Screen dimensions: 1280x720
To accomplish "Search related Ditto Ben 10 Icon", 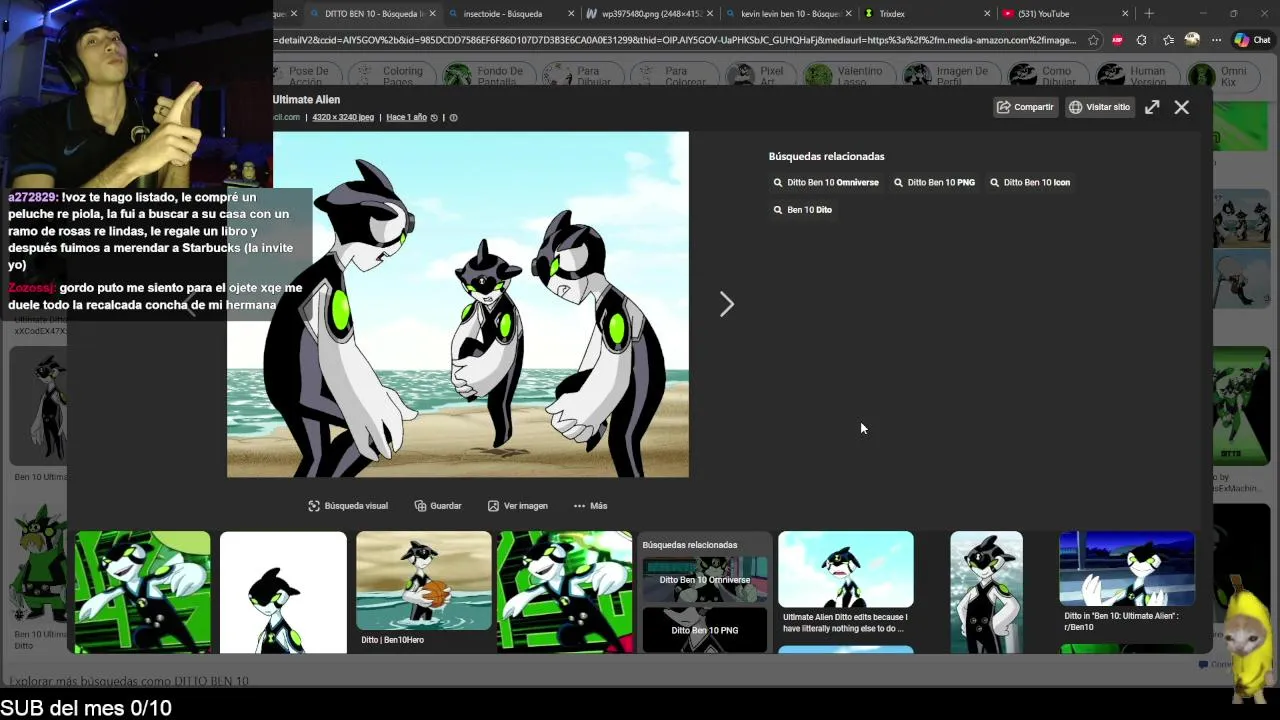I will (x=1030, y=183).
